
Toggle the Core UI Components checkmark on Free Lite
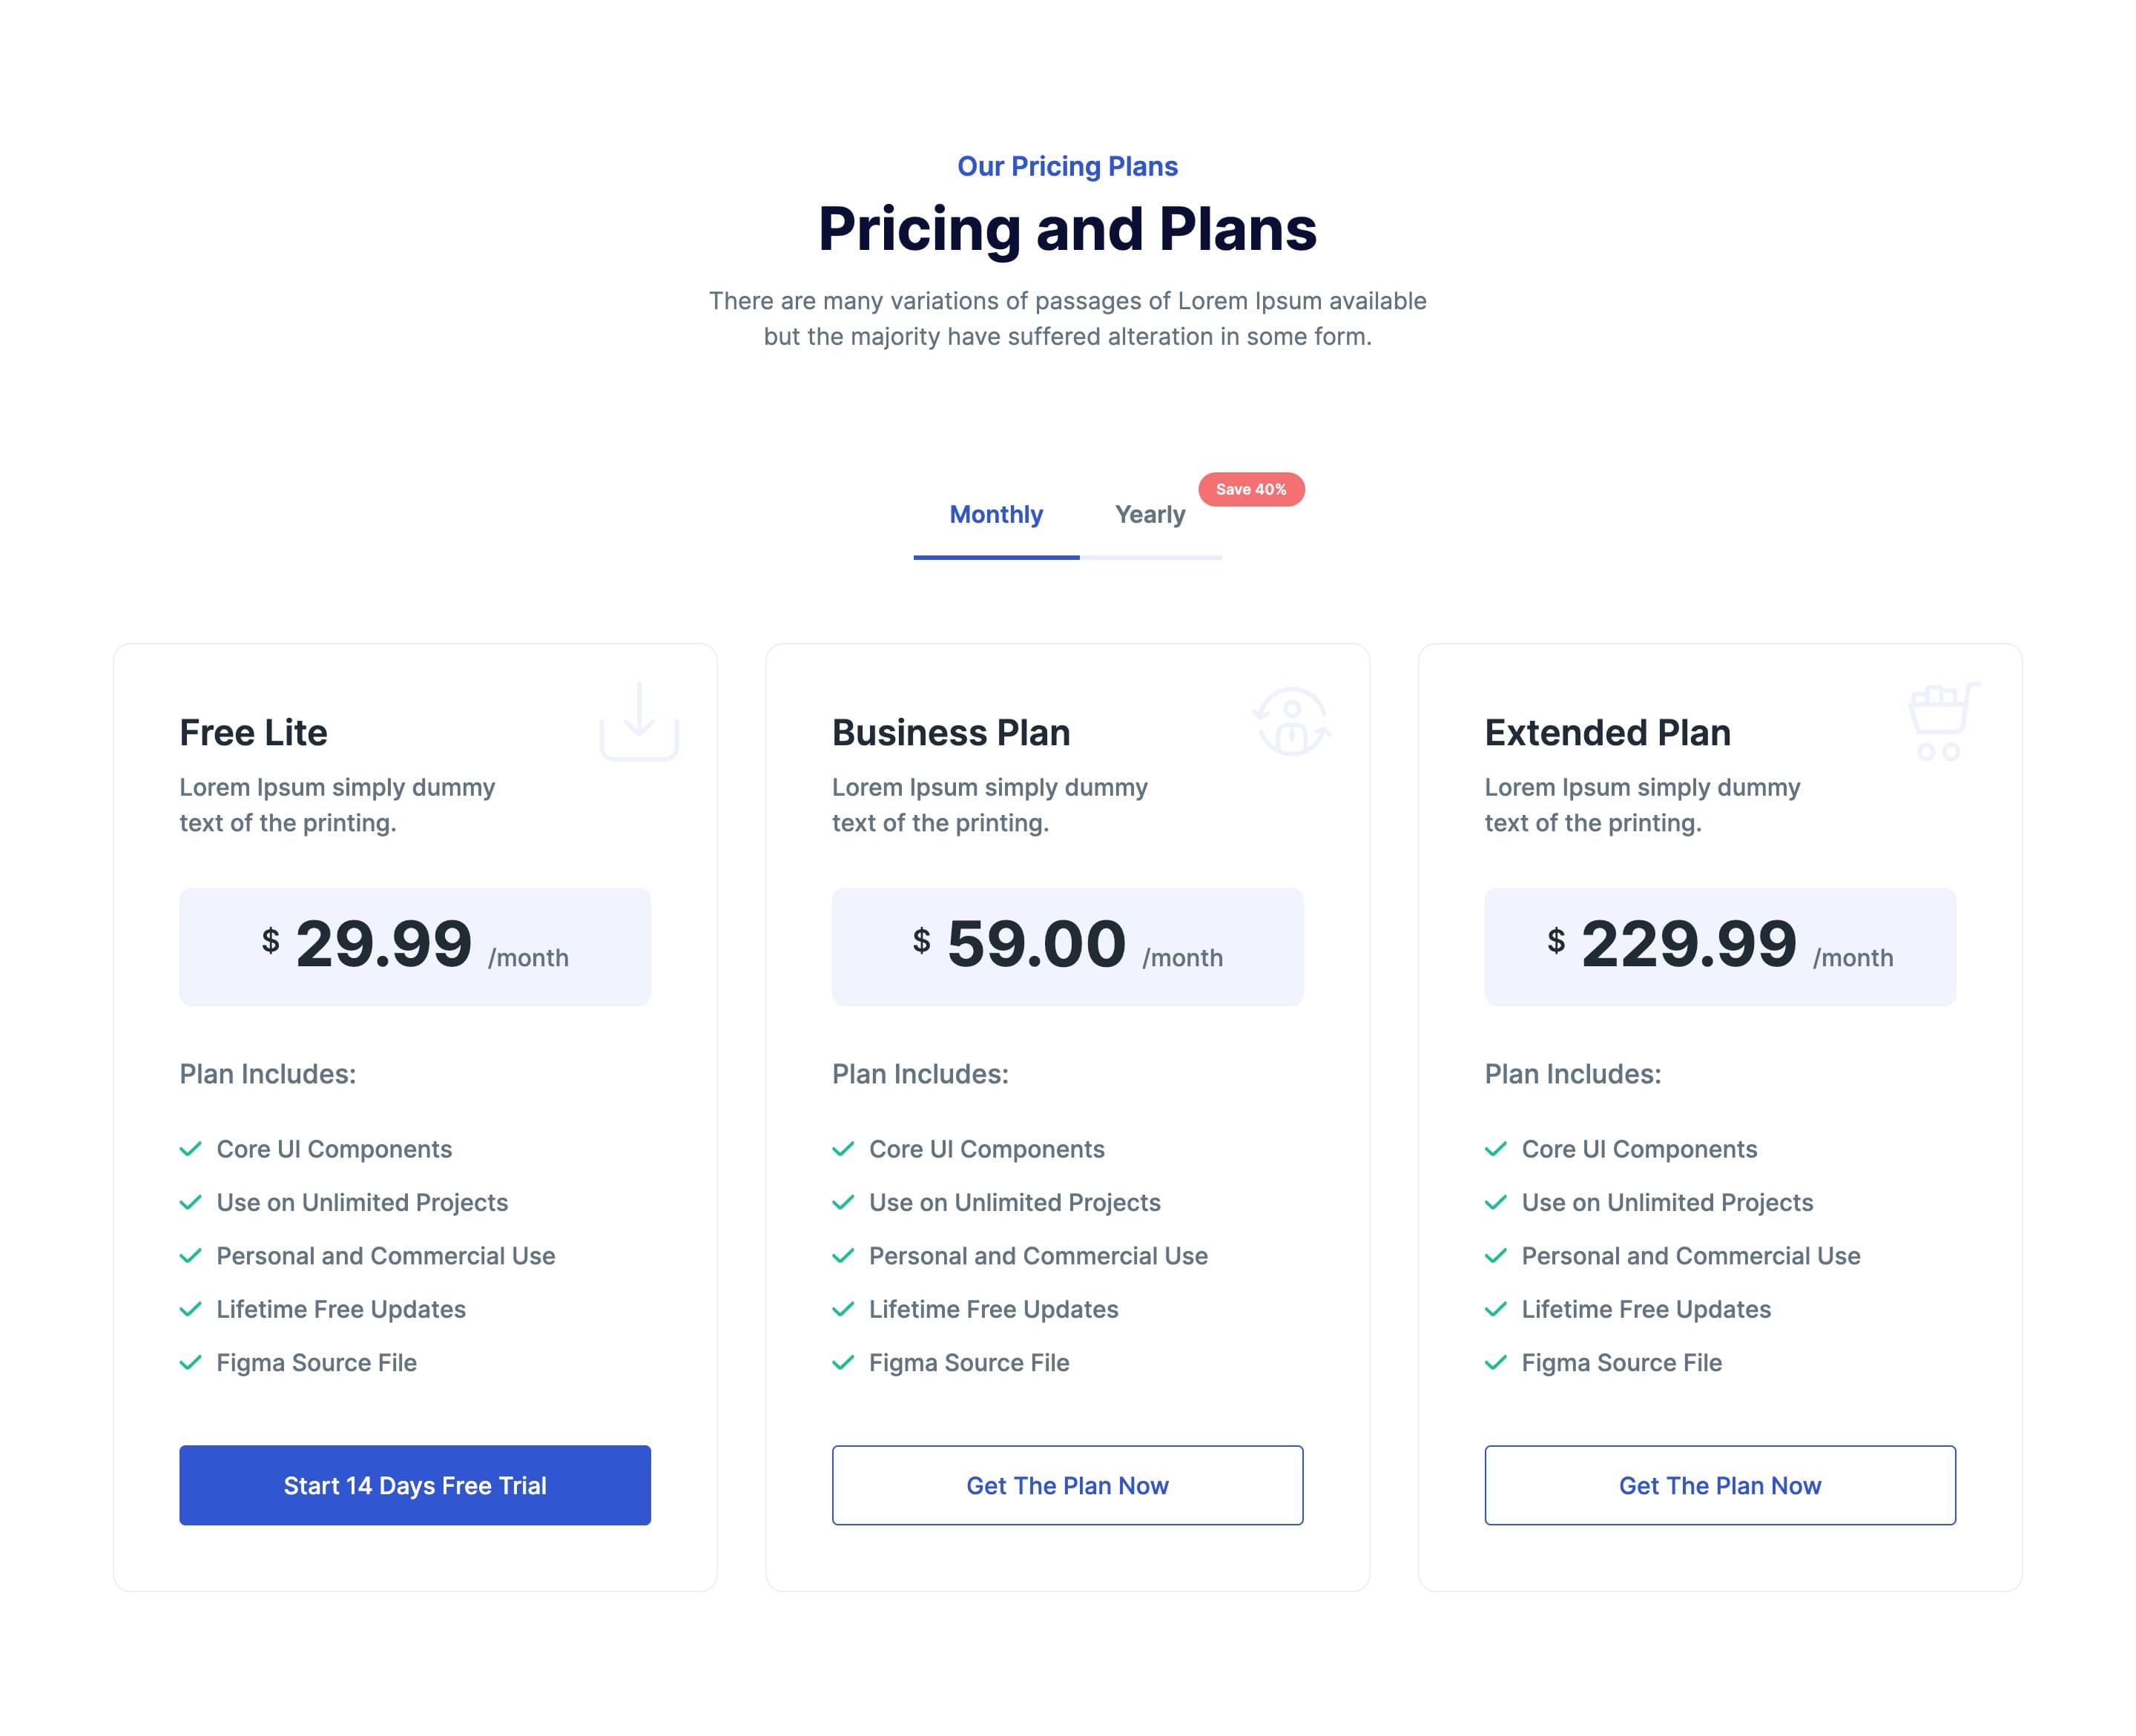coord(191,1146)
